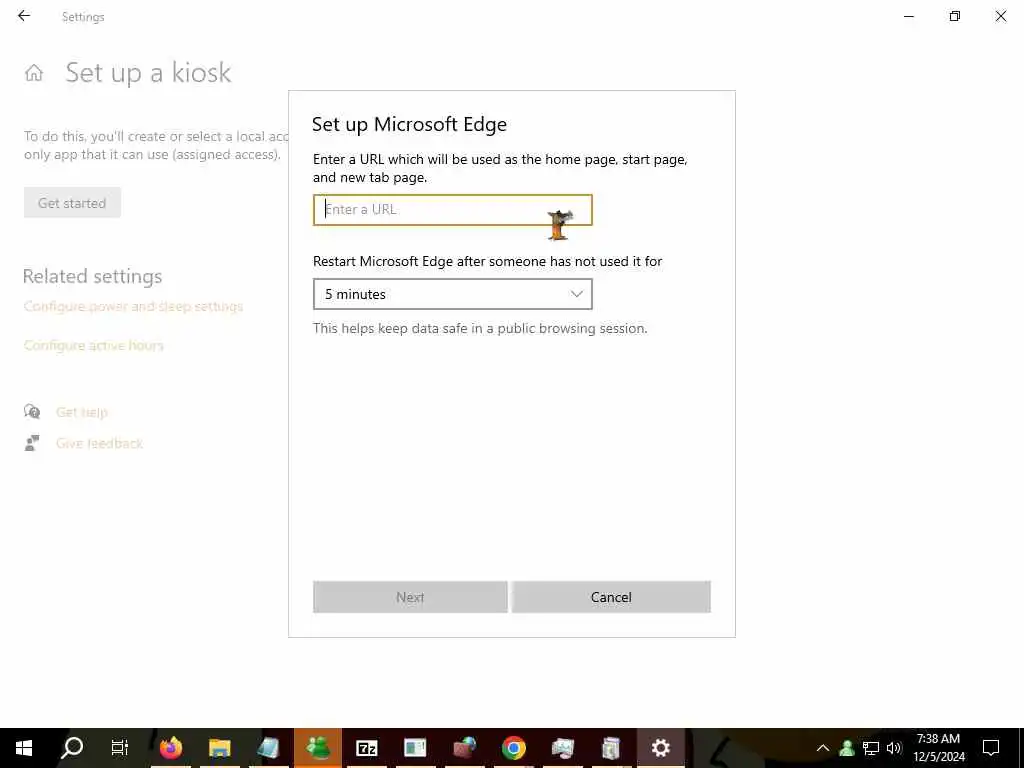Open the globe and briefcase taskbar icon
The width and height of the screenshot is (1024, 768).
pyautogui.click(x=465, y=748)
